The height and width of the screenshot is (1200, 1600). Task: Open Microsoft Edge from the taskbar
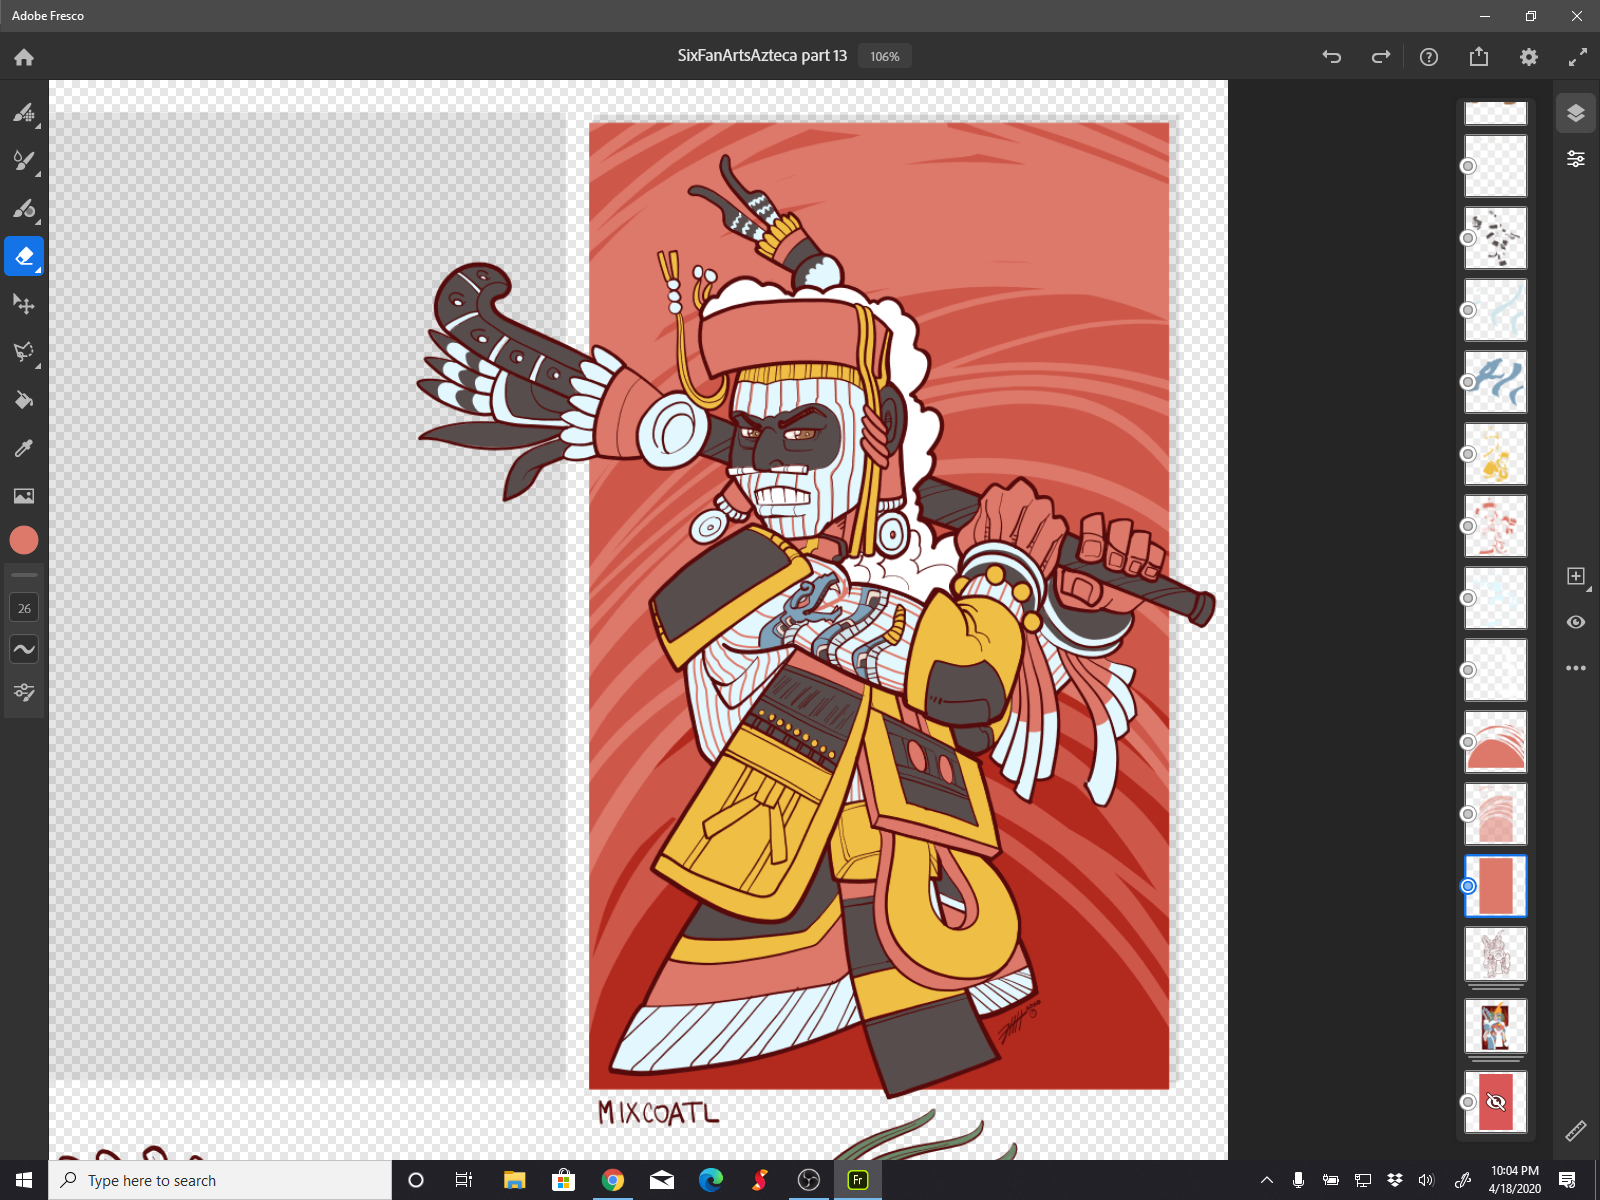[711, 1180]
